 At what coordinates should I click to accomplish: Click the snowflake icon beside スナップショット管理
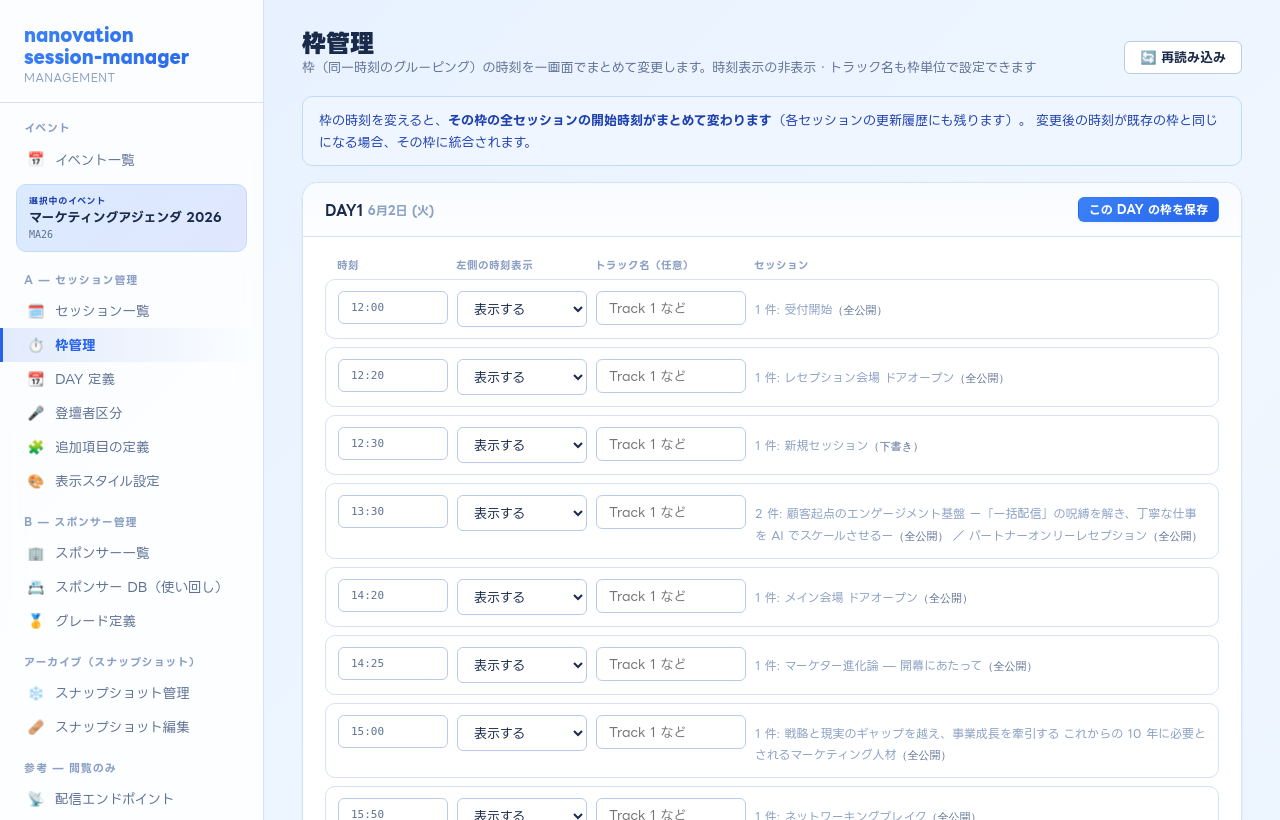(x=36, y=693)
